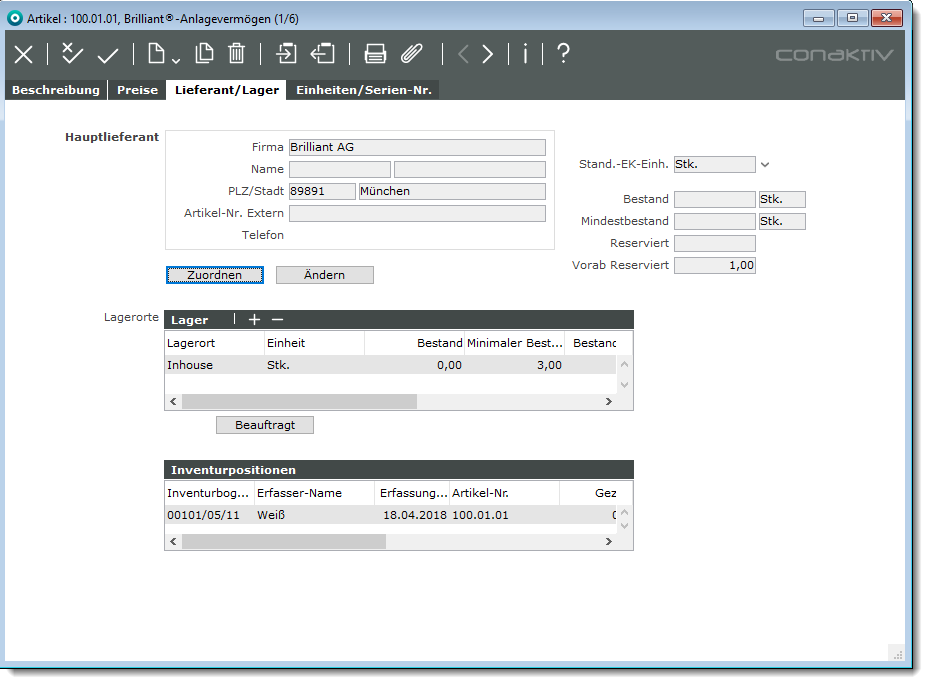928x684 pixels.
Task: Open the Preise tab
Action: tap(137, 90)
